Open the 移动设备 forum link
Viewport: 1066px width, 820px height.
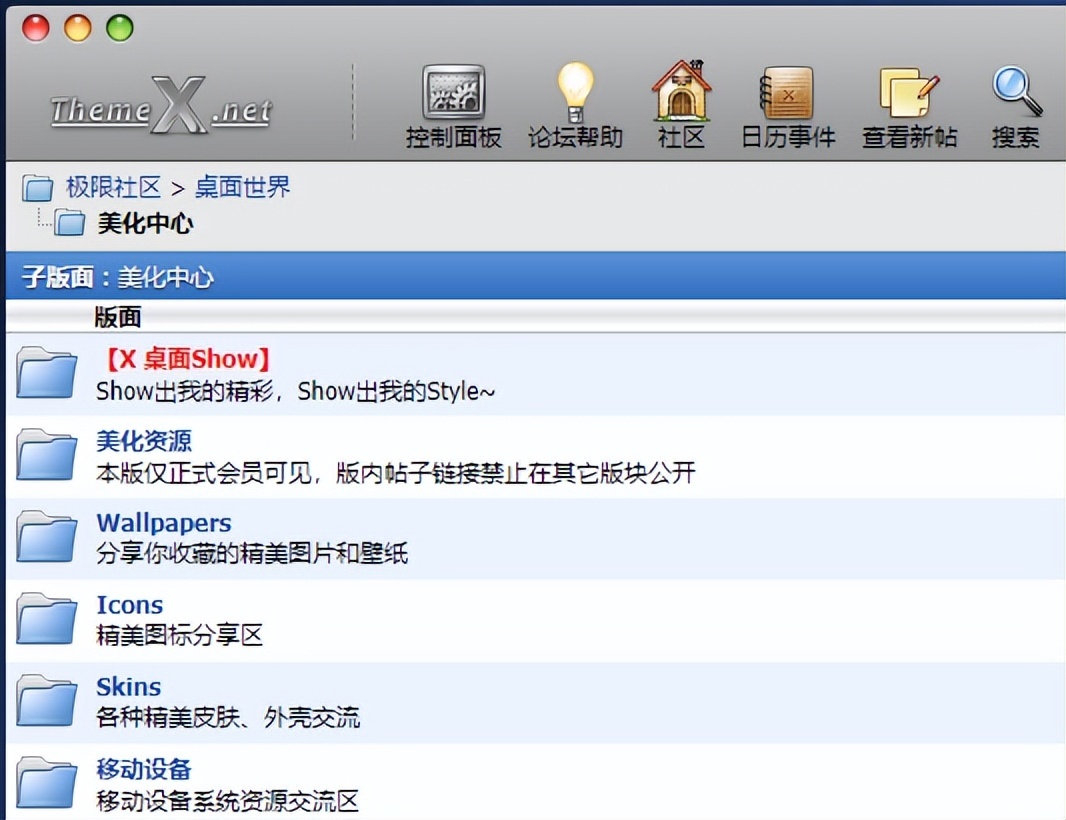click(x=144, y=769)
